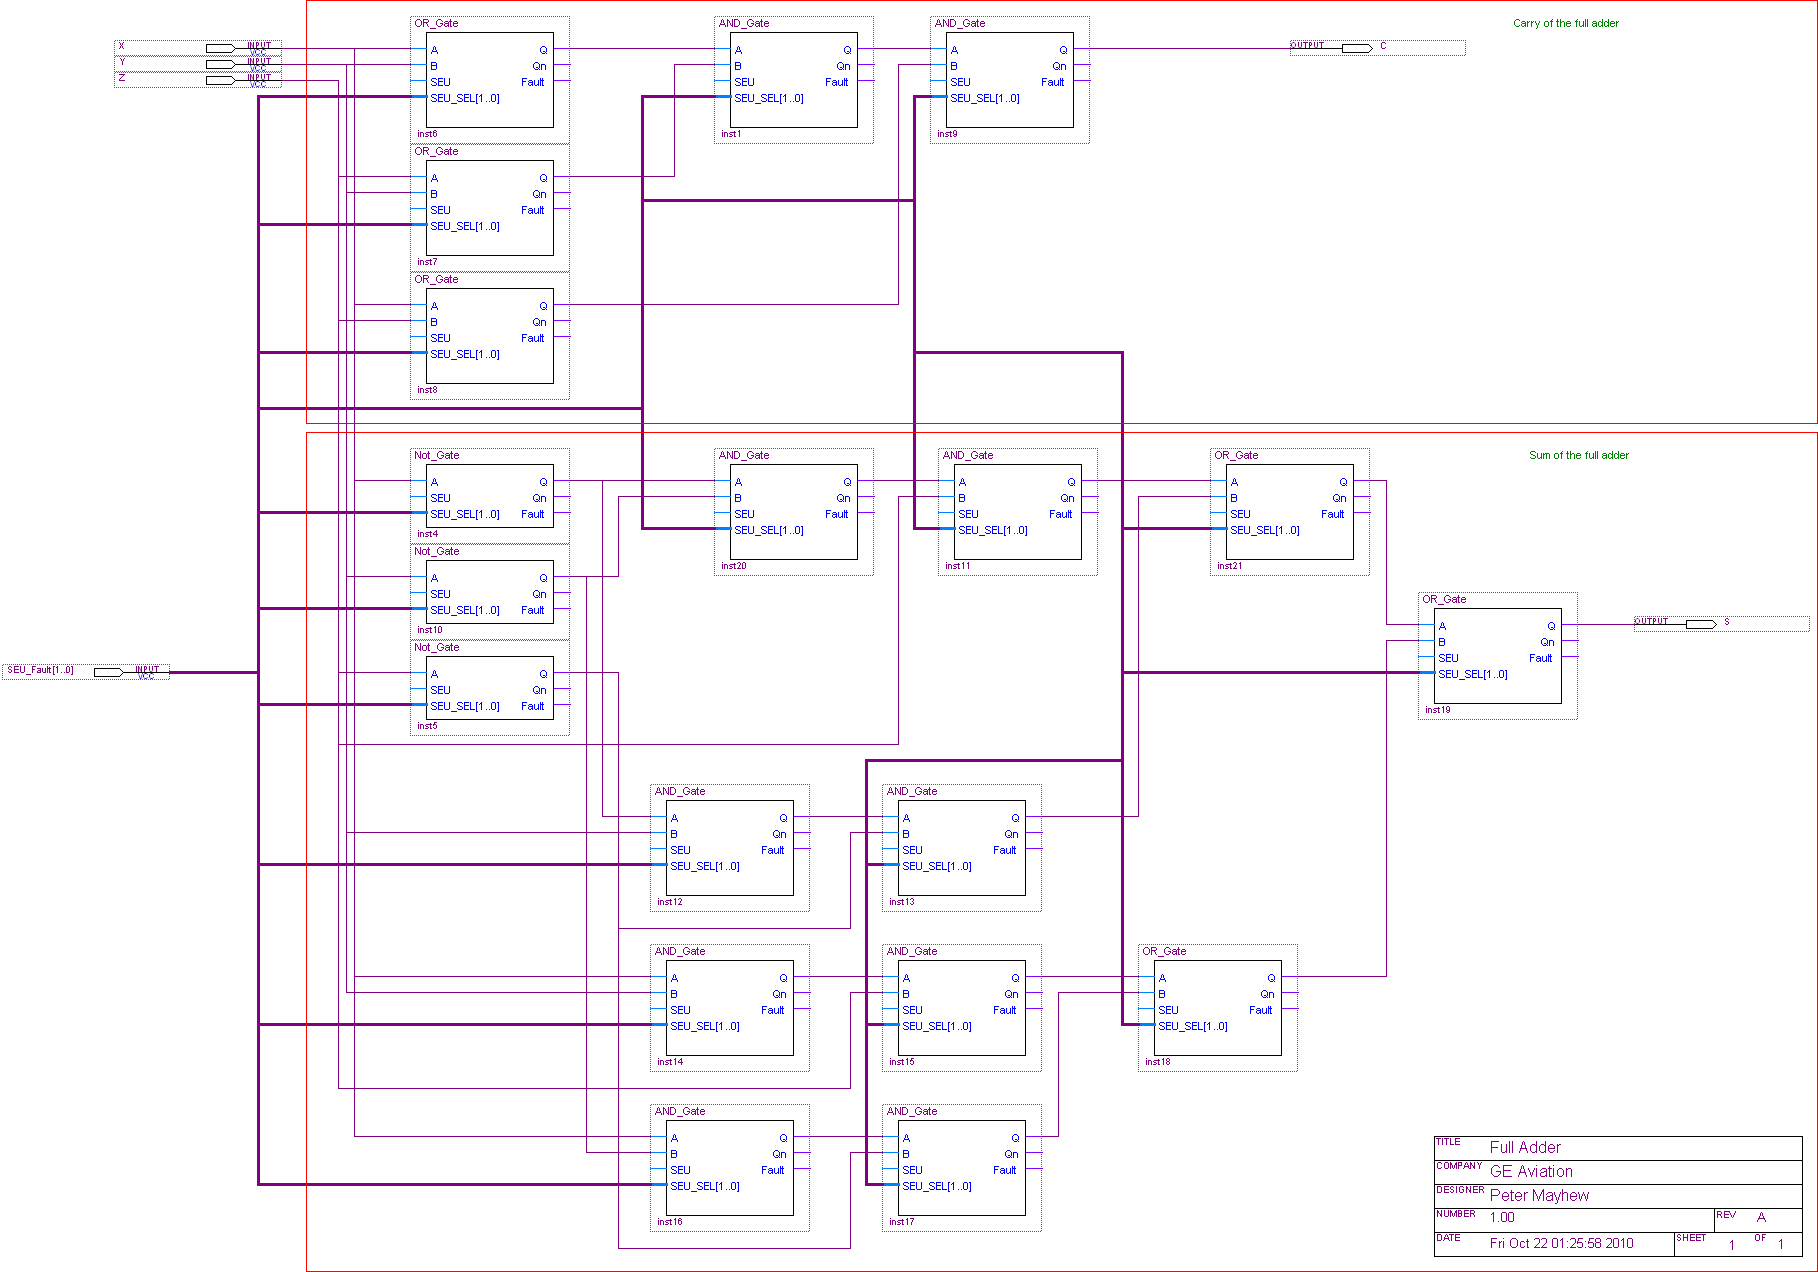The width and height of the screenshot is (1818, 1272).
Task: Click the Not_Gate block inst4
Action: [x=489, y=497]
